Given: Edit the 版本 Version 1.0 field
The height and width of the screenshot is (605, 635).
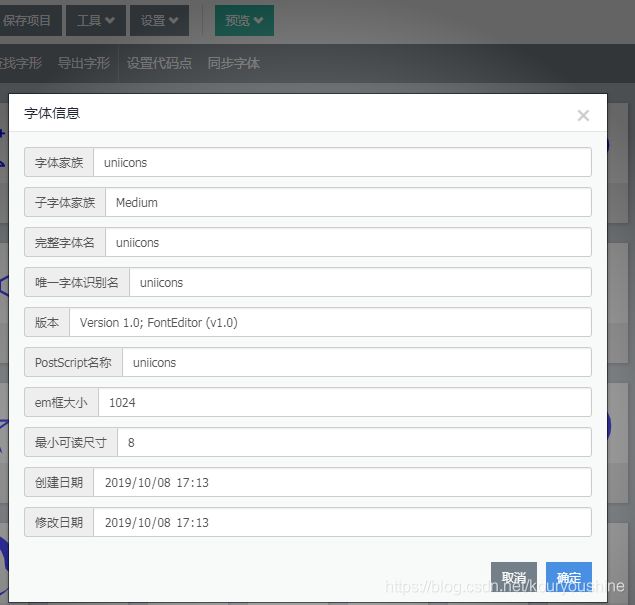Looking at the screenshot, I should click(330, 322).
